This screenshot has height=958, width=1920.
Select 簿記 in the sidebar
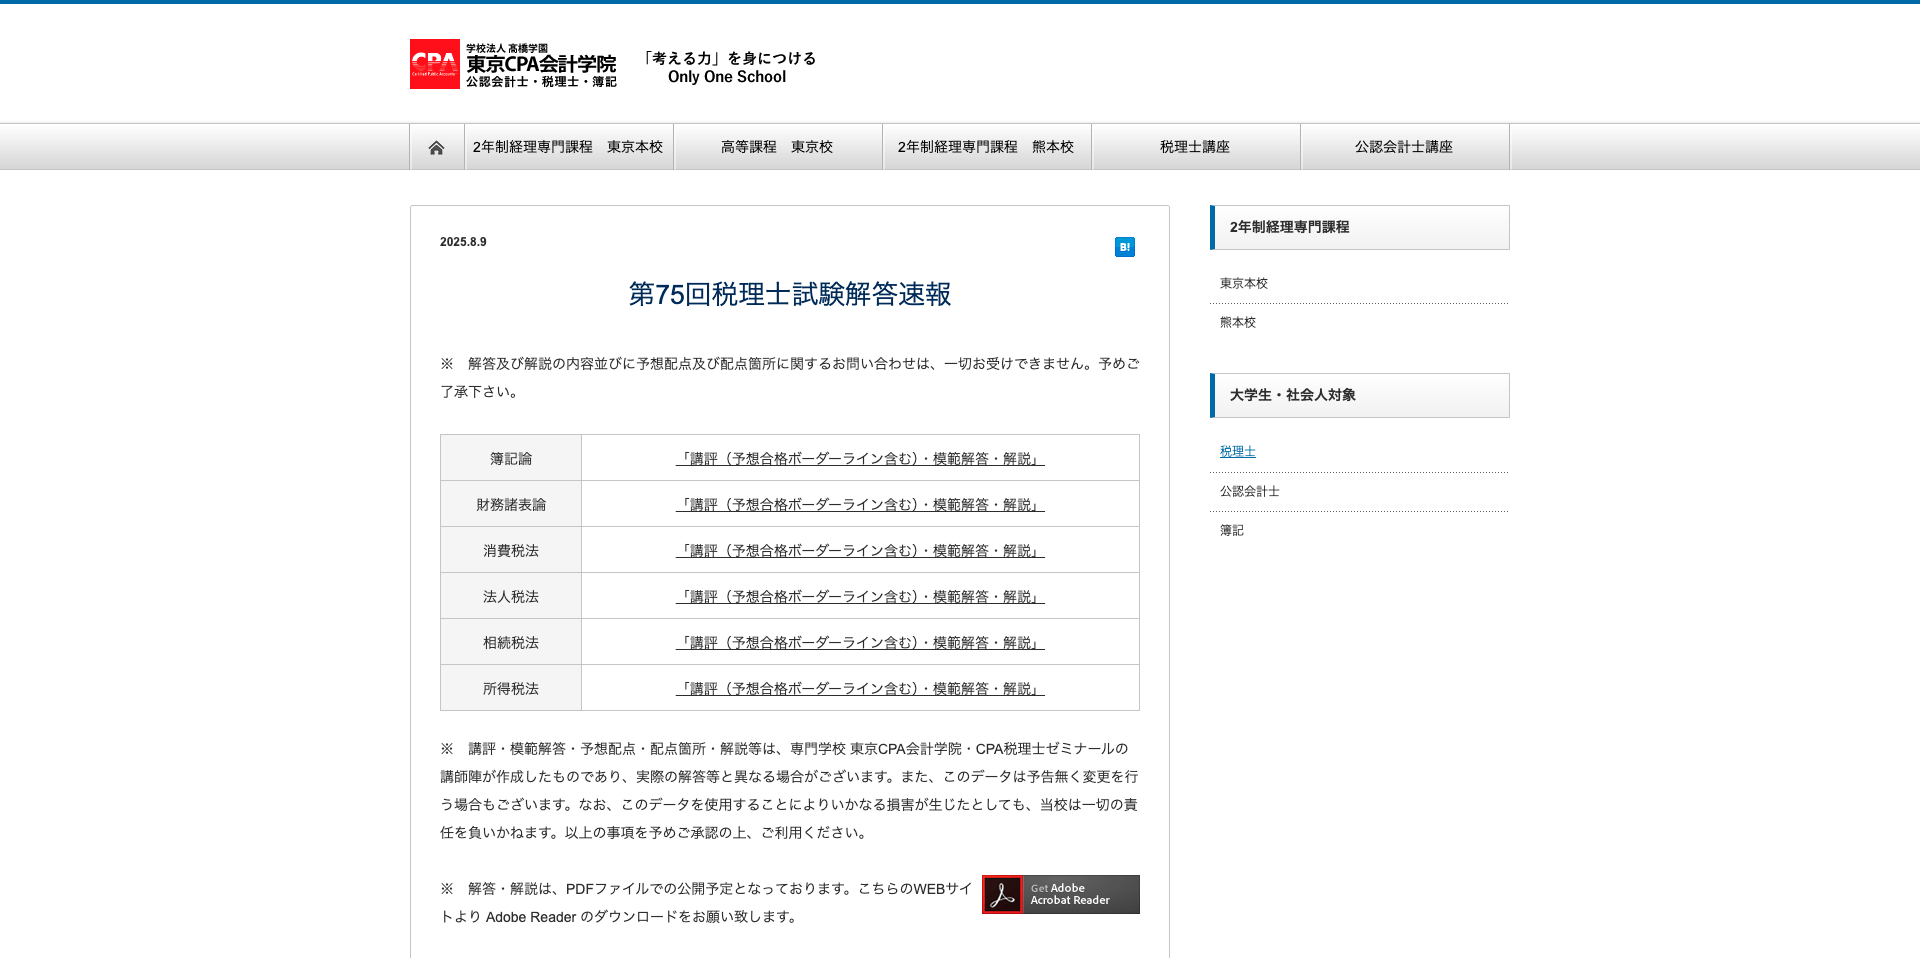coord(1232,531)
